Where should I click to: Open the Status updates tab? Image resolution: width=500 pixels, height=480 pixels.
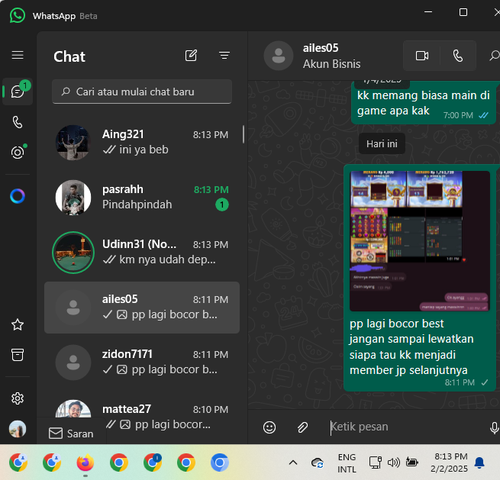[18, 152]
